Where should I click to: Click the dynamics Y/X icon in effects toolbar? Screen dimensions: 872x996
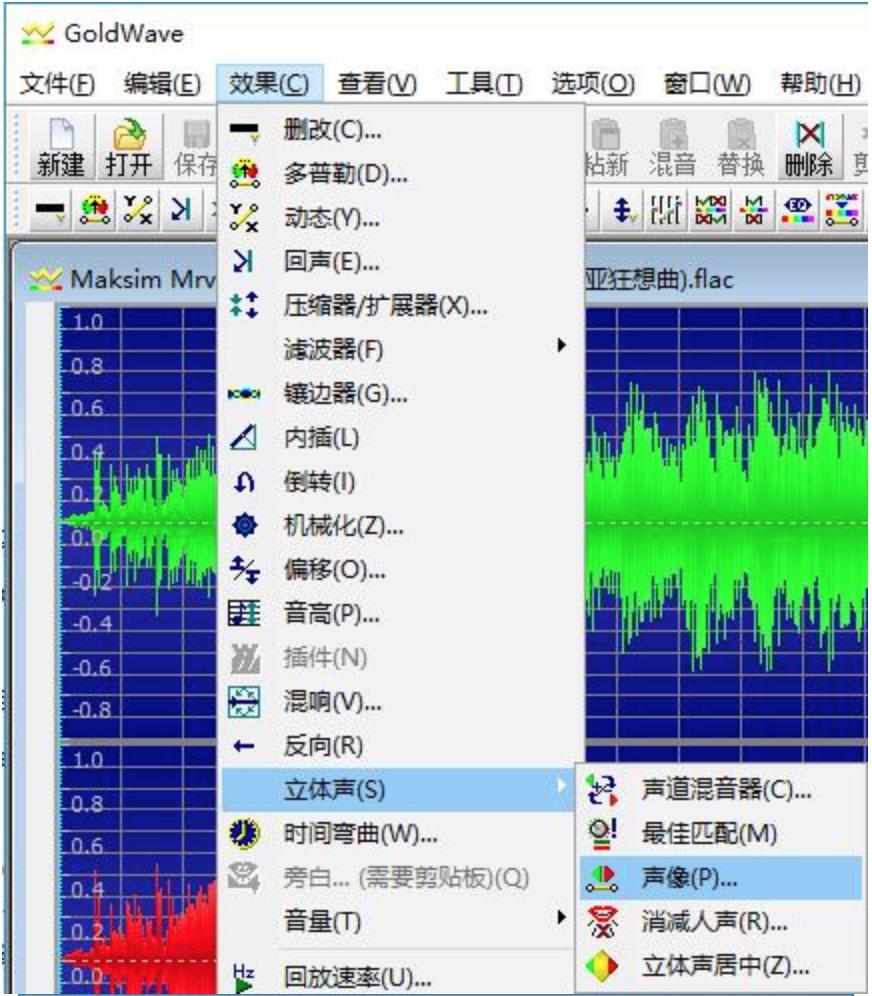coord(138,210)
